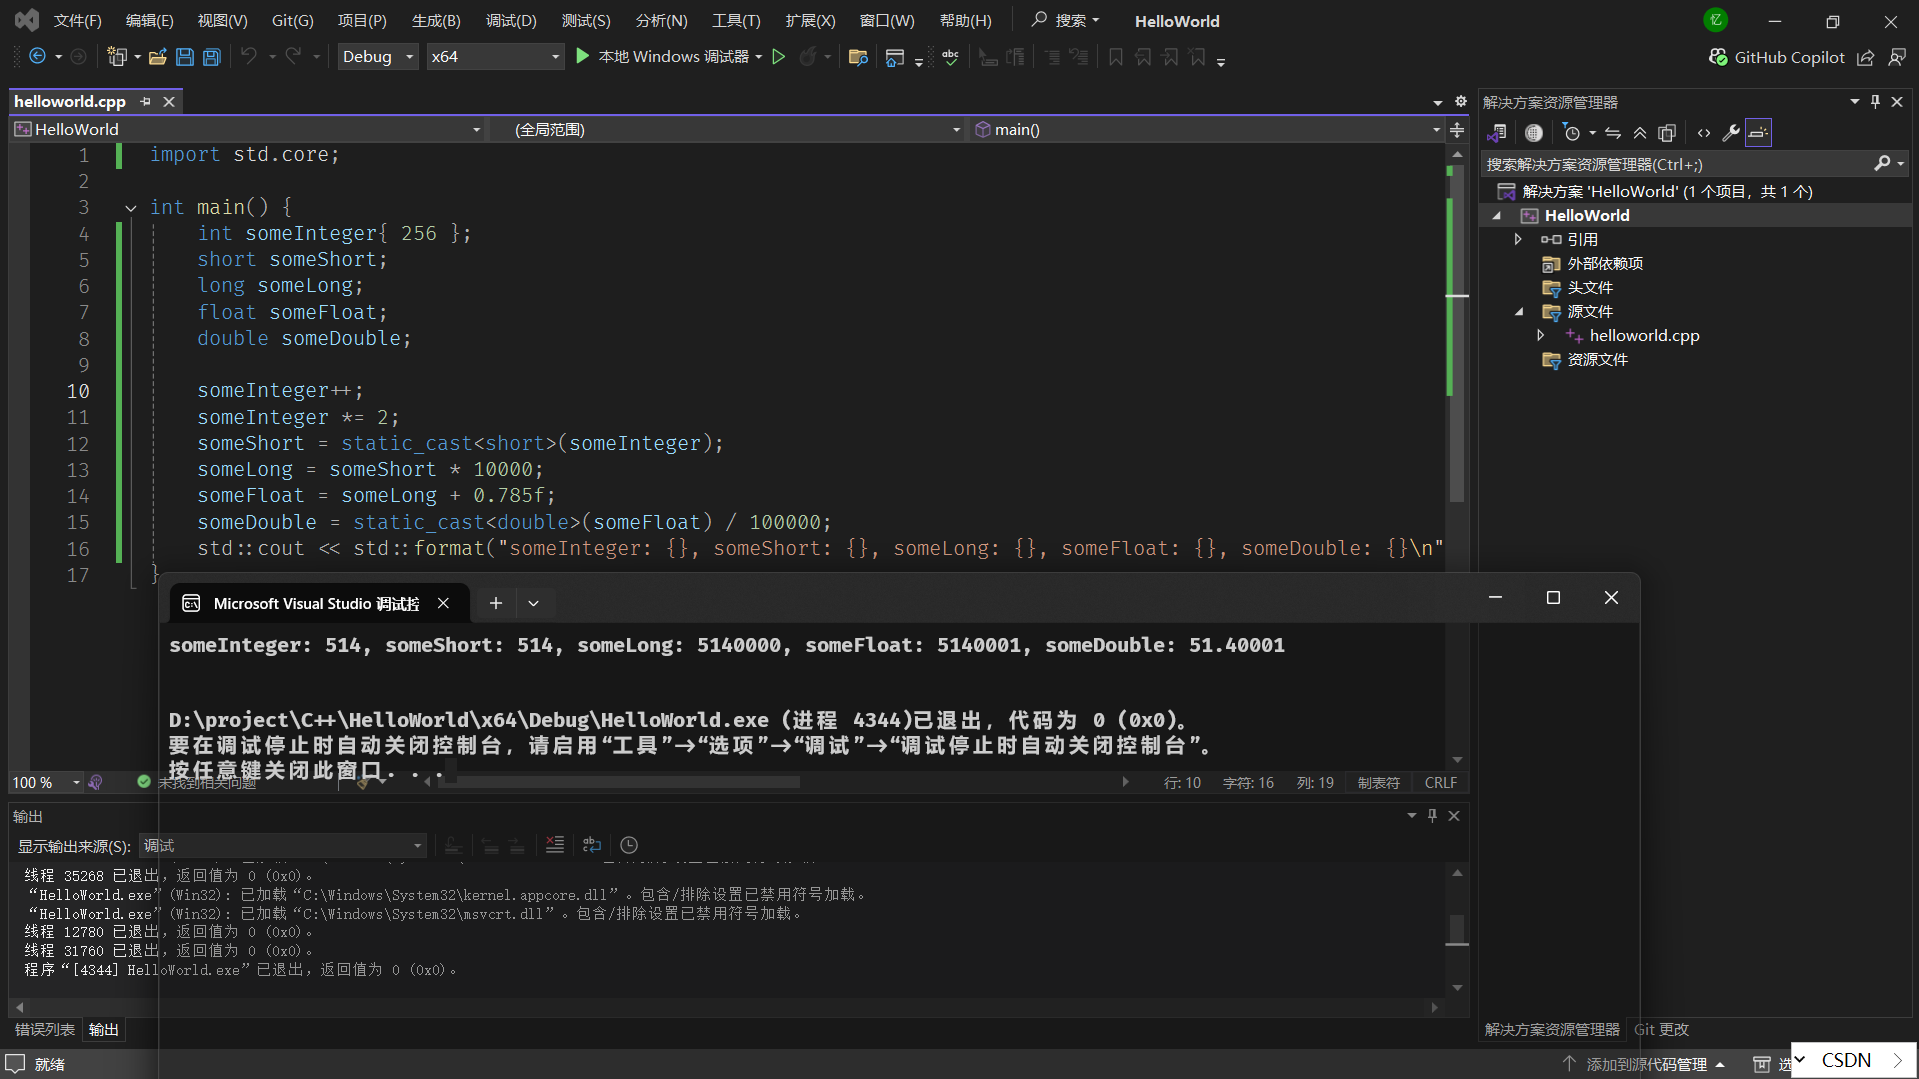Click 本地 Windows 调试器 button

pyautogui.click(x=673, y=57)
